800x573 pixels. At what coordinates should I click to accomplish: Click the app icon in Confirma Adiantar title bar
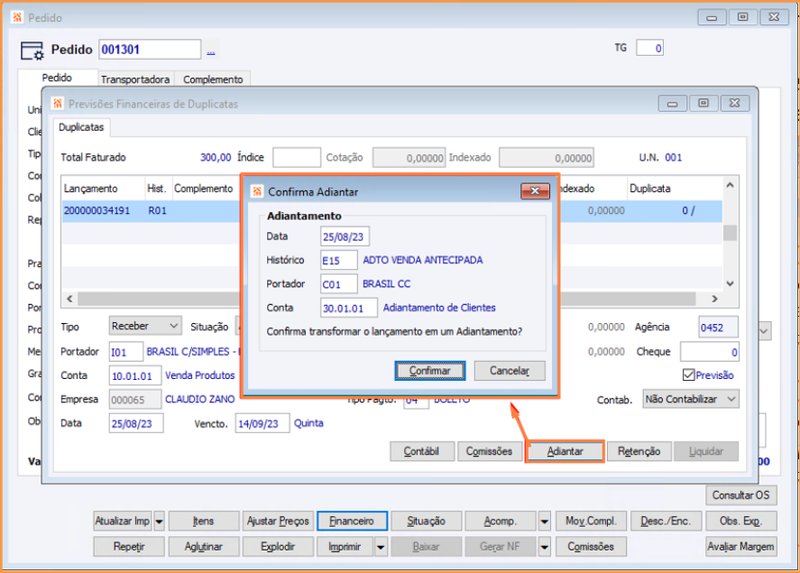click(257, 191)
